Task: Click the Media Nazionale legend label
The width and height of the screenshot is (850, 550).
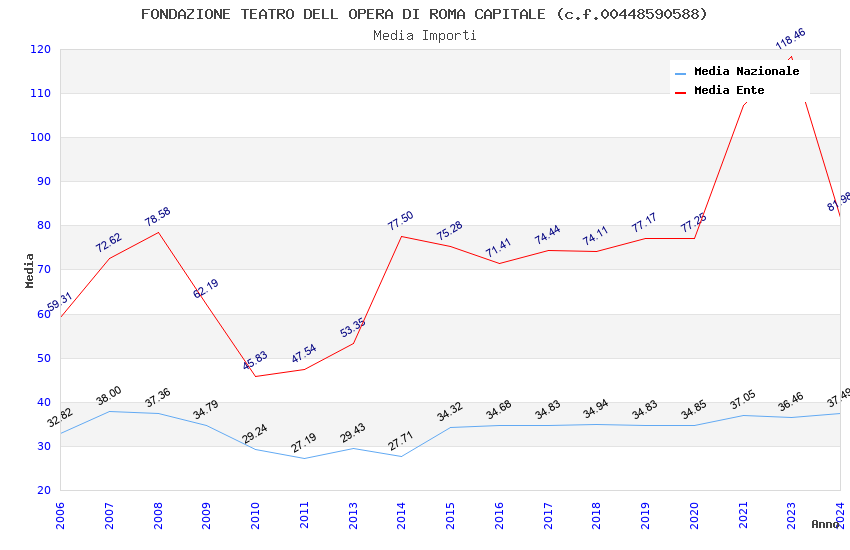Action: coord(746,71)
